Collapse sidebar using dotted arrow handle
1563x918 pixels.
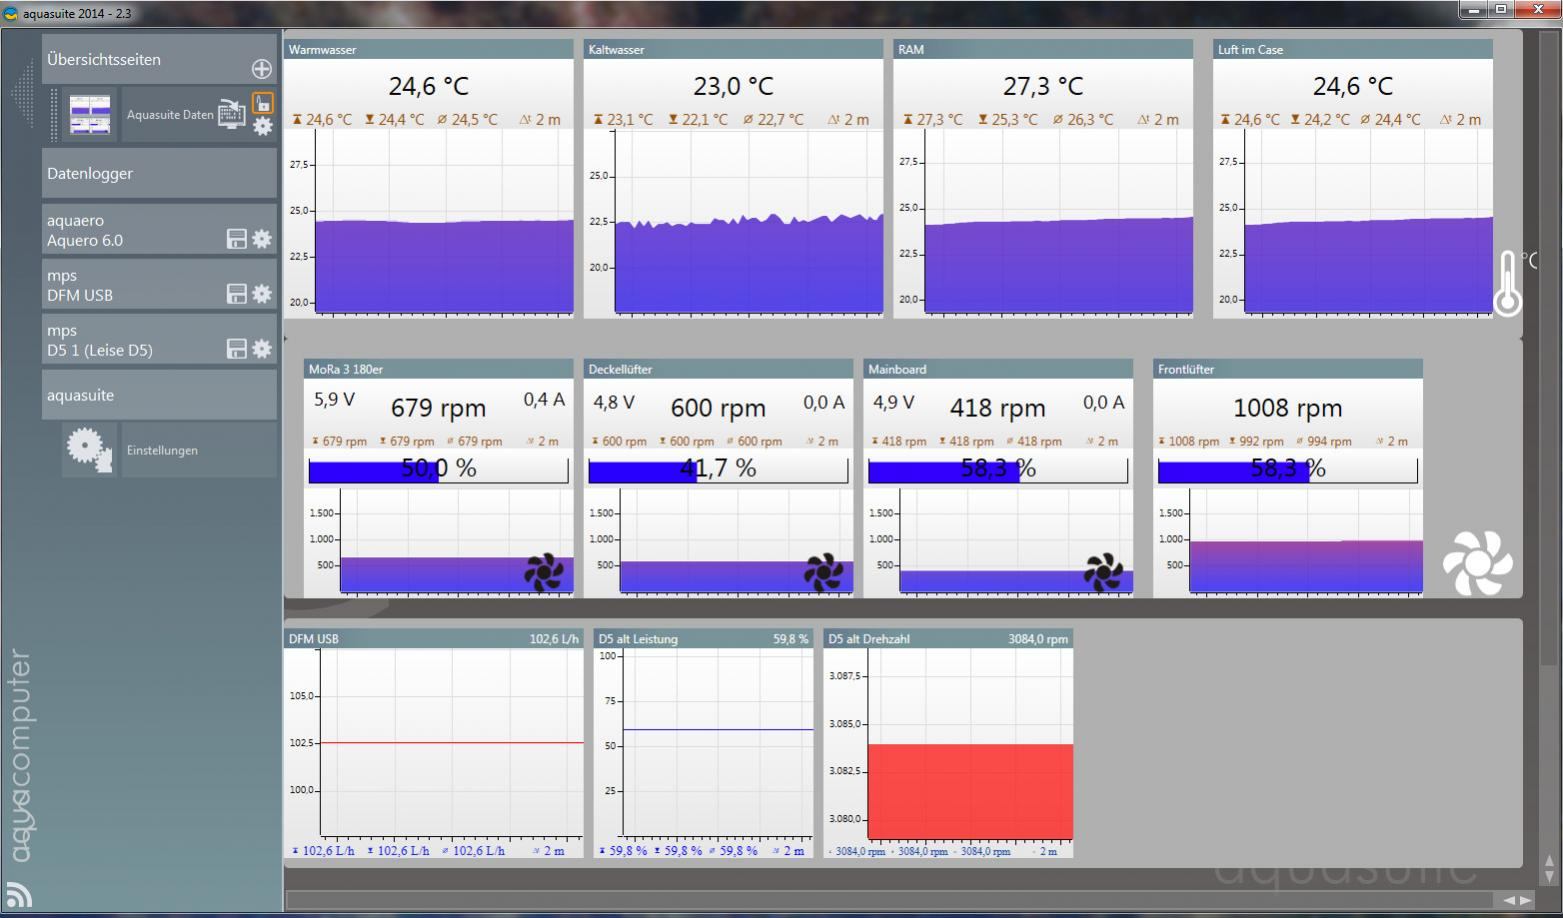pos(23,93)
